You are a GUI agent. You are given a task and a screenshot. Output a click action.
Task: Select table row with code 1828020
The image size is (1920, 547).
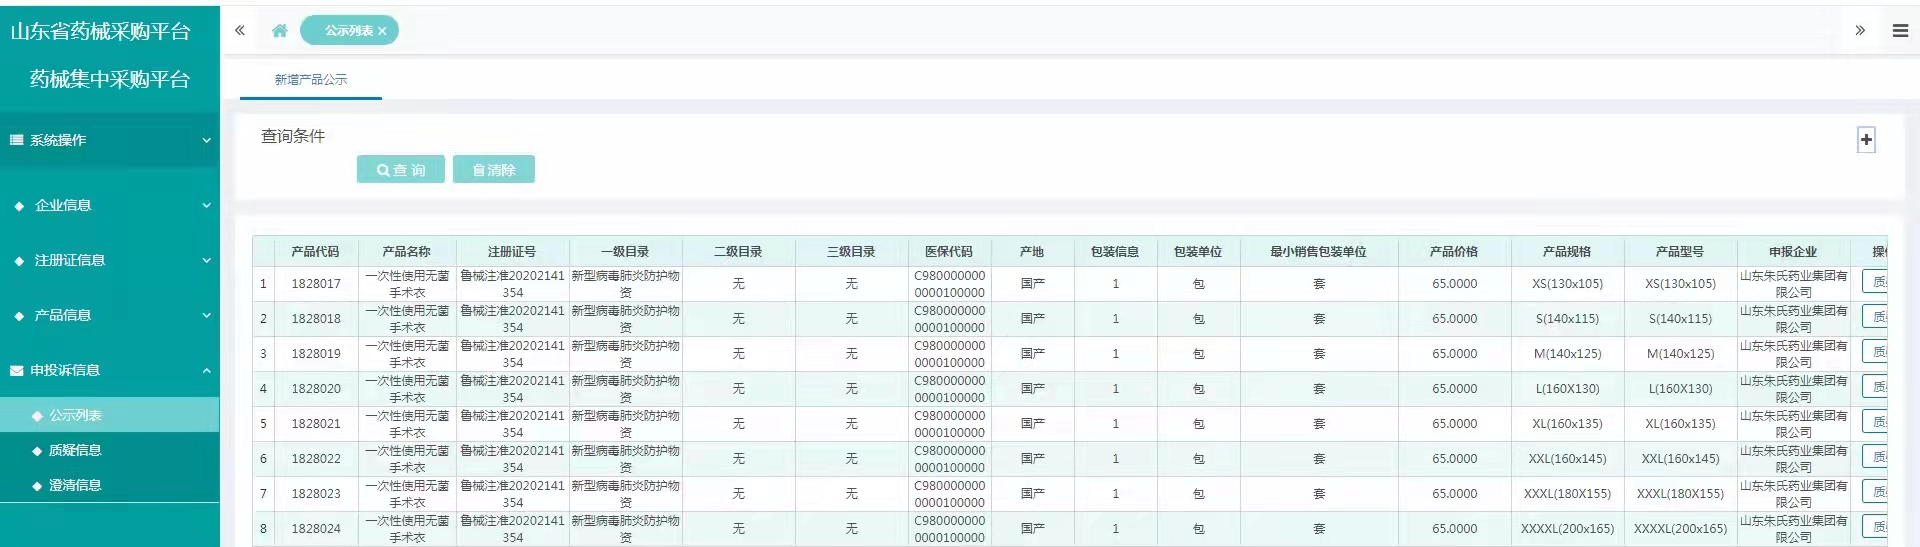(x=316, y=389)
